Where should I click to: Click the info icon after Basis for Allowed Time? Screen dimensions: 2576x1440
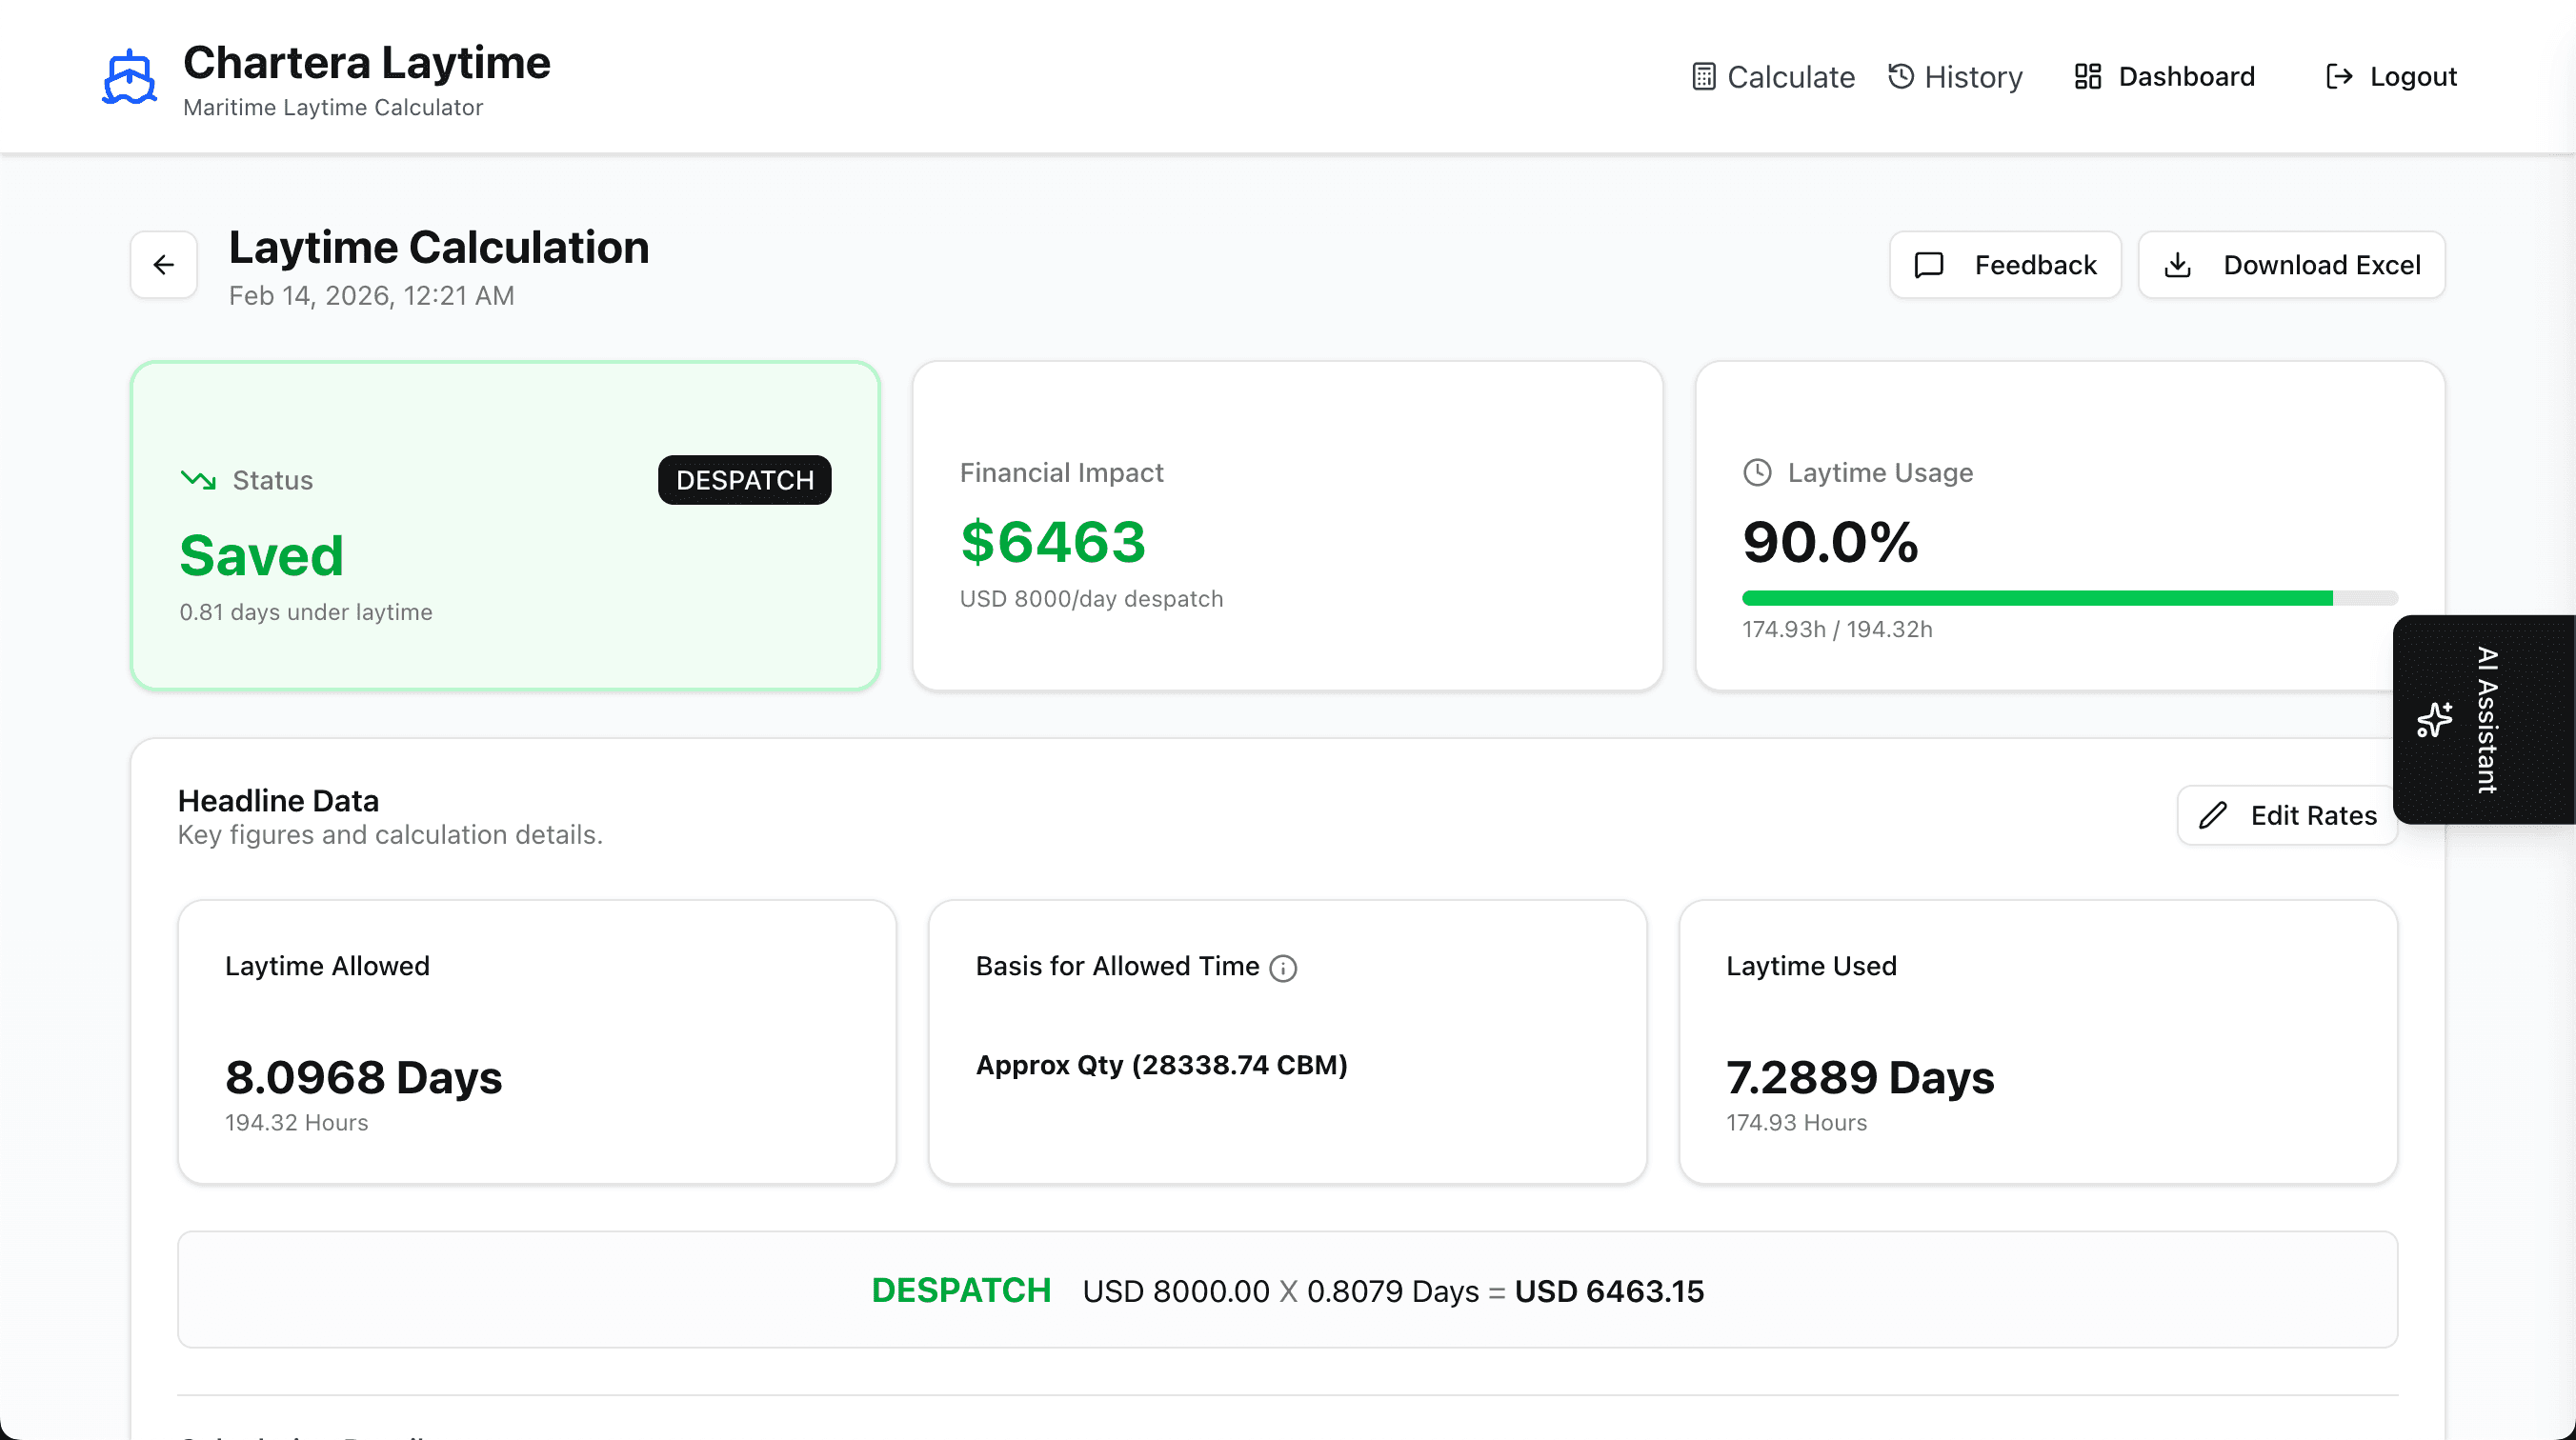[x=1284, y=967]
